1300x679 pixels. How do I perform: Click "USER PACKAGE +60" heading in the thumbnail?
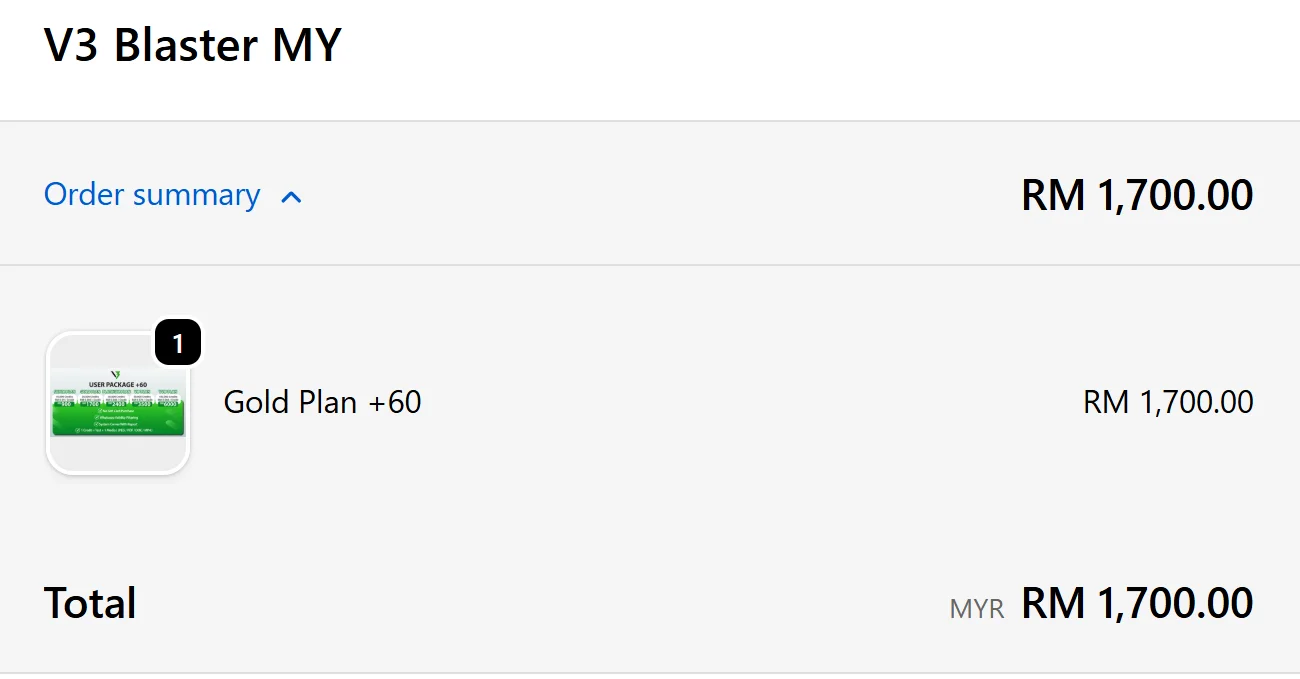pos(118,384)
